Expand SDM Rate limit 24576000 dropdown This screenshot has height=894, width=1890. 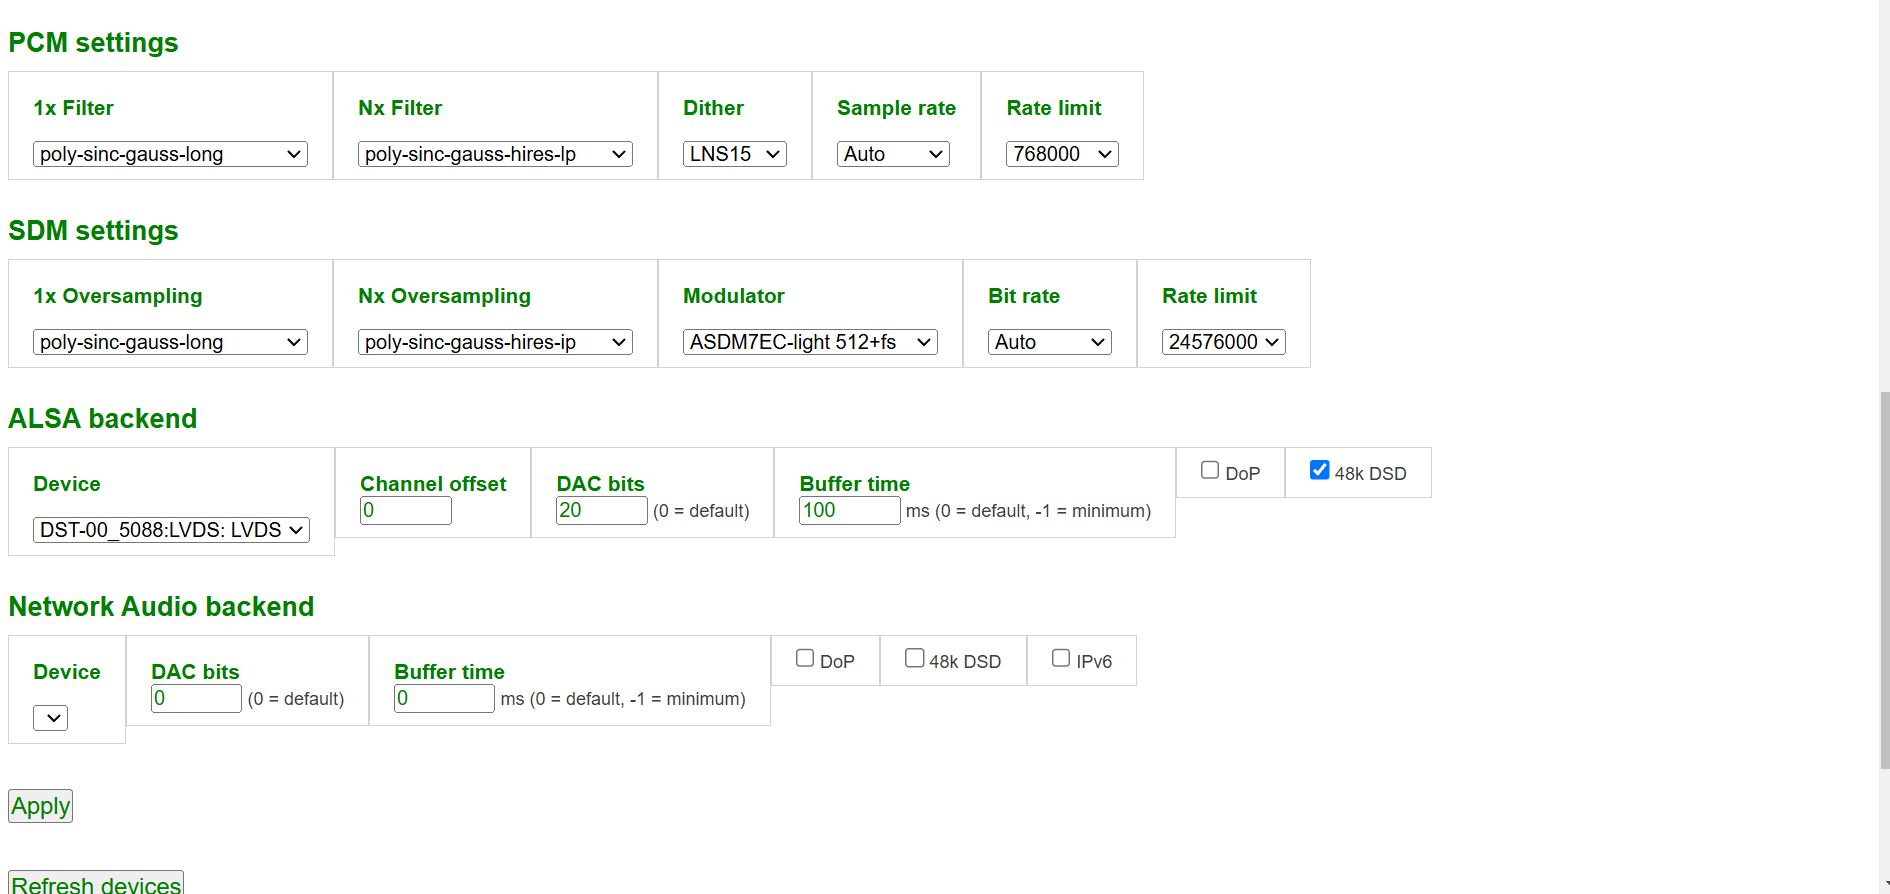[1223, 342]
